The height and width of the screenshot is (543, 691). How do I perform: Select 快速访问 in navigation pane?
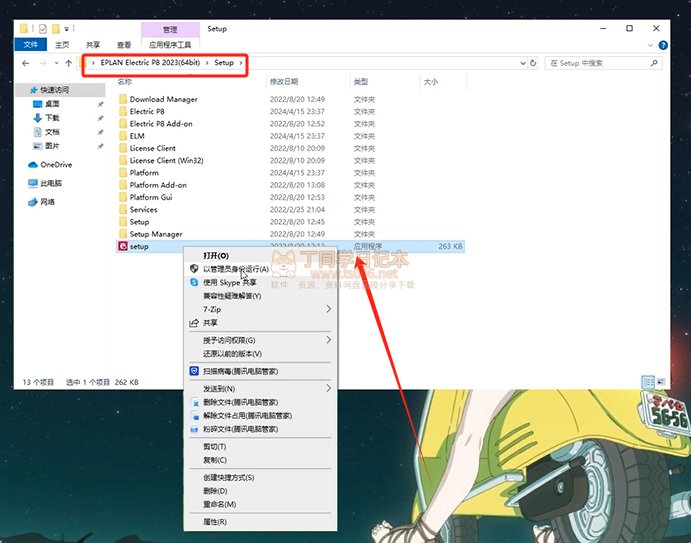point(60,90)
